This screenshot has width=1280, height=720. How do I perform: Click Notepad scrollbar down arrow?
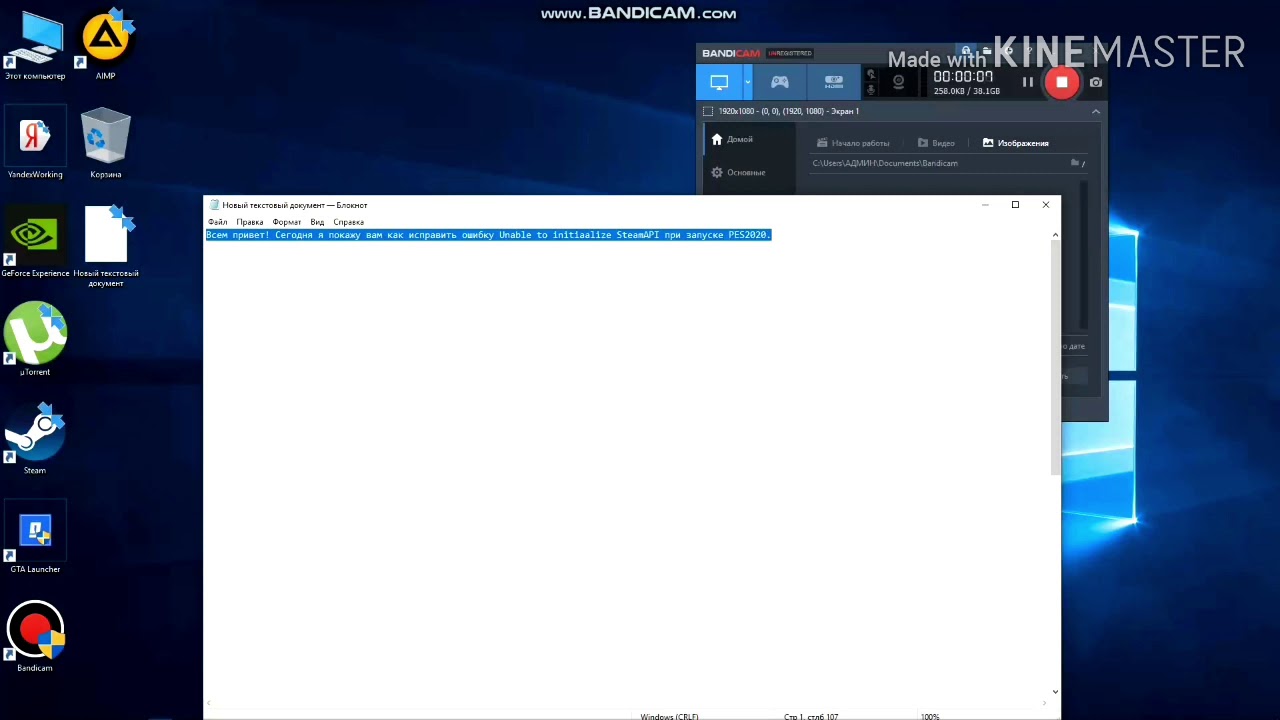1055,692
